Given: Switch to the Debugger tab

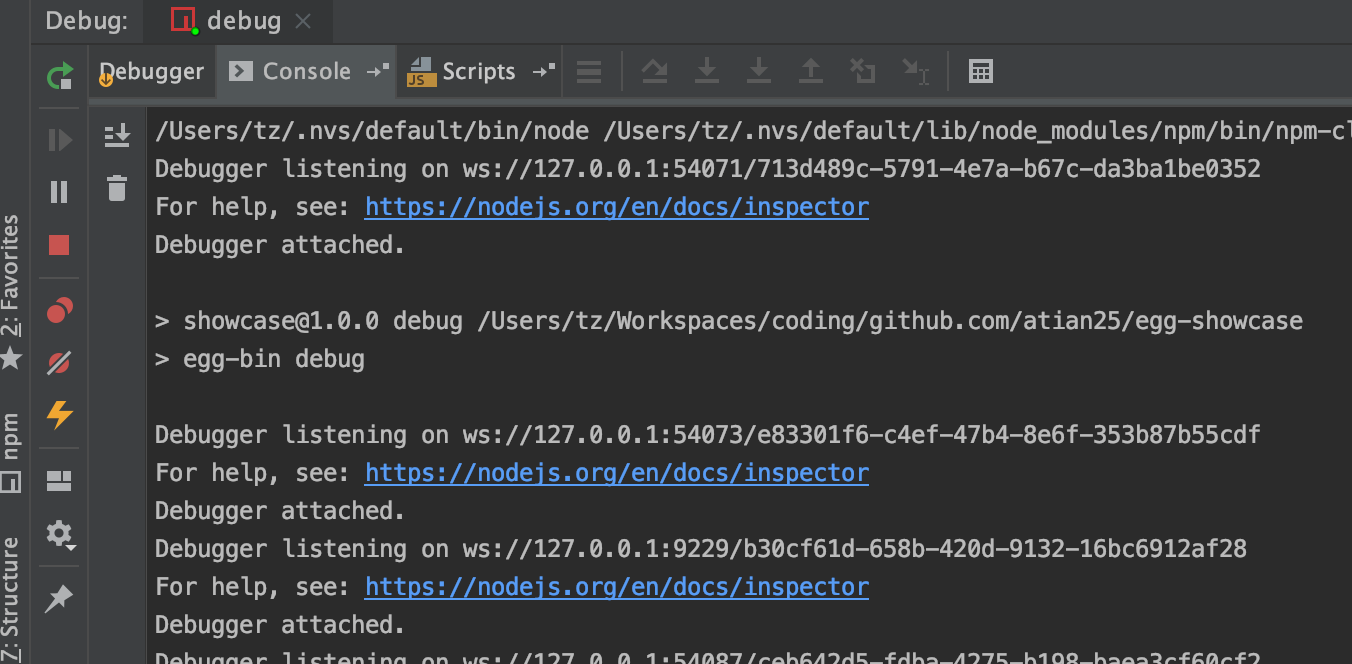Looking at the screenshot, I should coord(152,71).
